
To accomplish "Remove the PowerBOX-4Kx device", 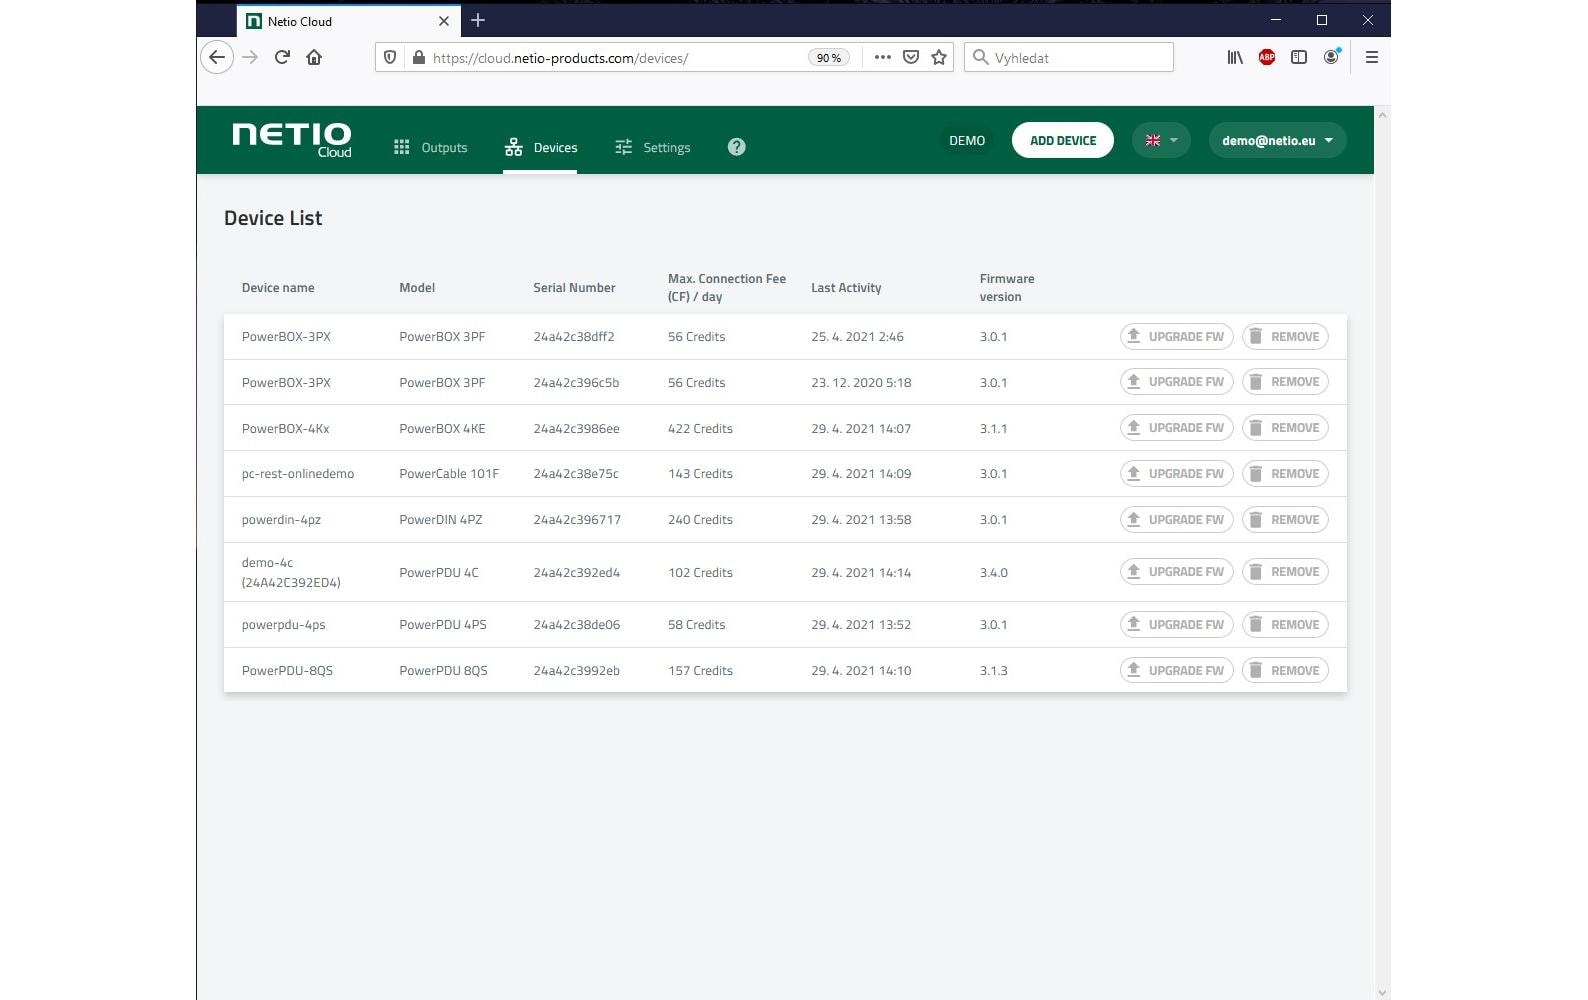I will click(1285, 427).
